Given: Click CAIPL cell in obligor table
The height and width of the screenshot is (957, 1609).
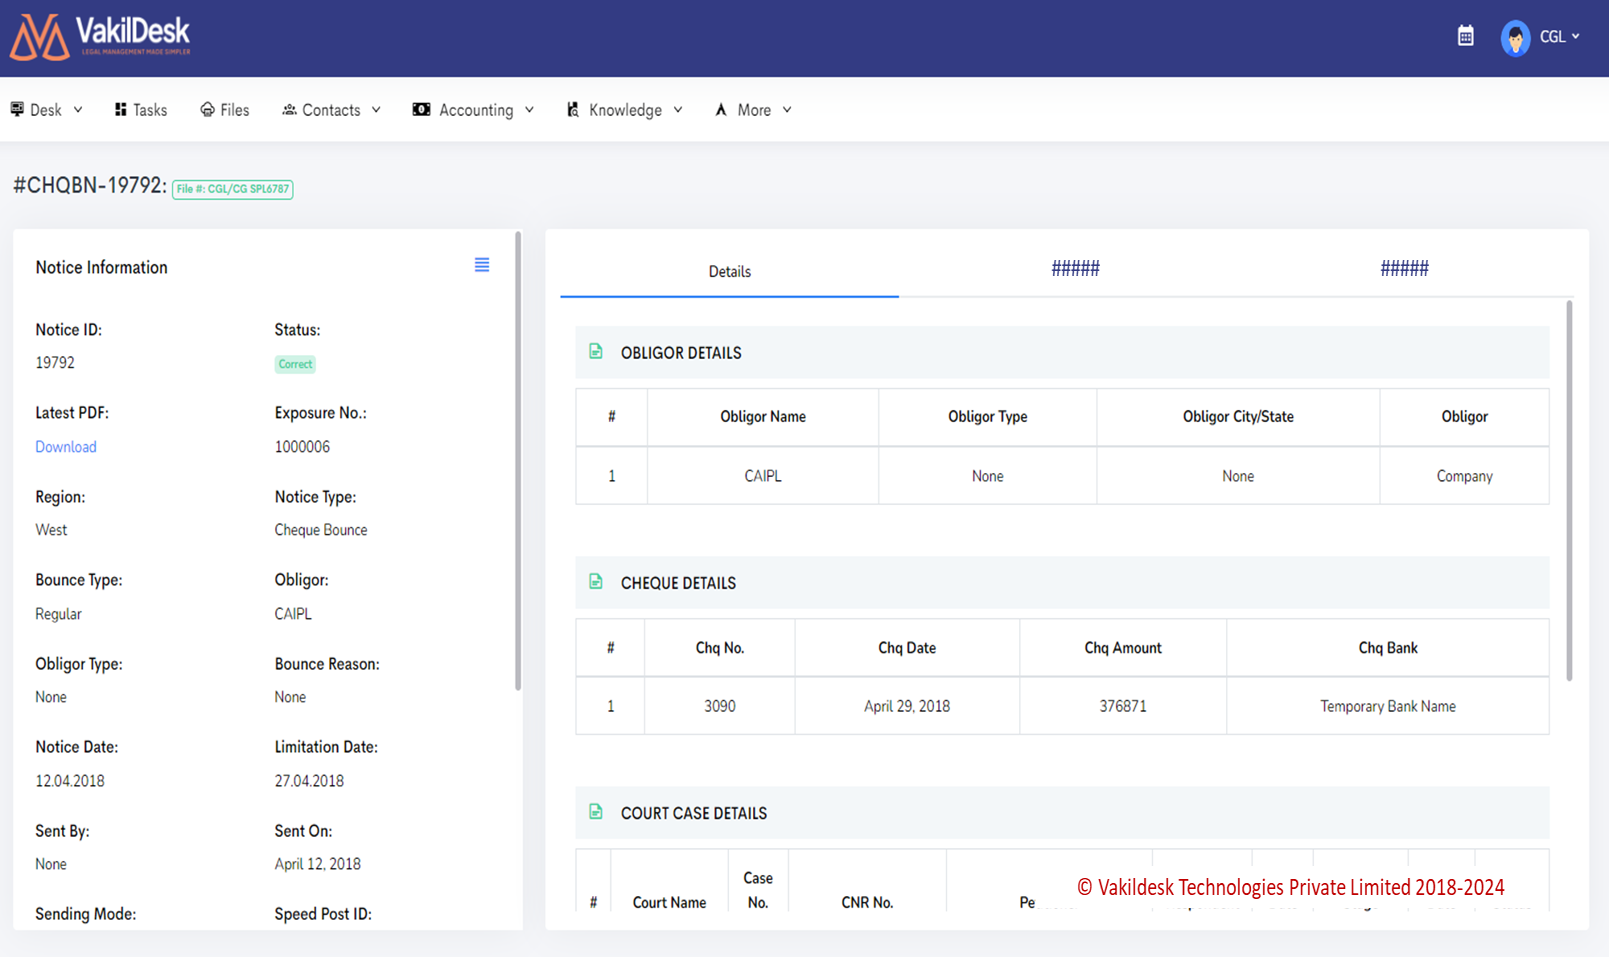Looking at the screenshot, I should tap(763, 476).
